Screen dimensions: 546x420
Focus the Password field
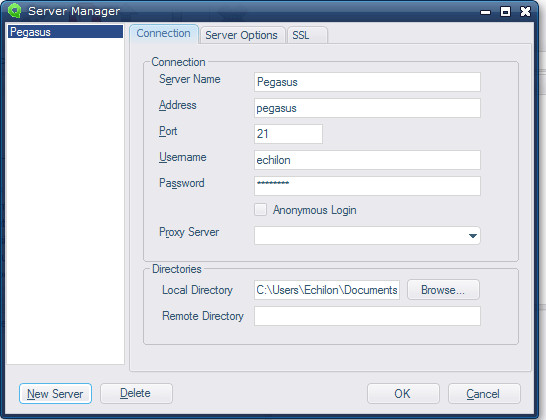click(367, 186)
